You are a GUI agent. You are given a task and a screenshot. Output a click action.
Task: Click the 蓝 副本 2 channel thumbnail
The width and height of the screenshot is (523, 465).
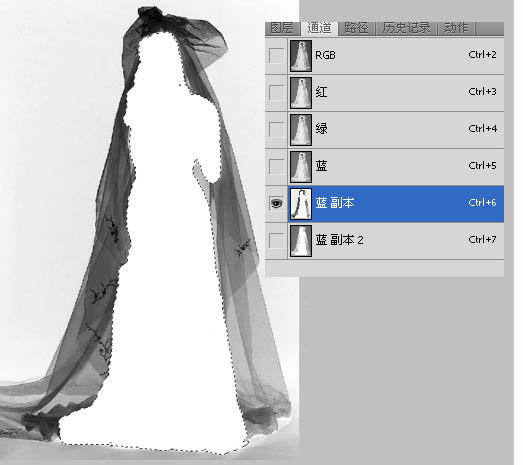tap(301, 241)
